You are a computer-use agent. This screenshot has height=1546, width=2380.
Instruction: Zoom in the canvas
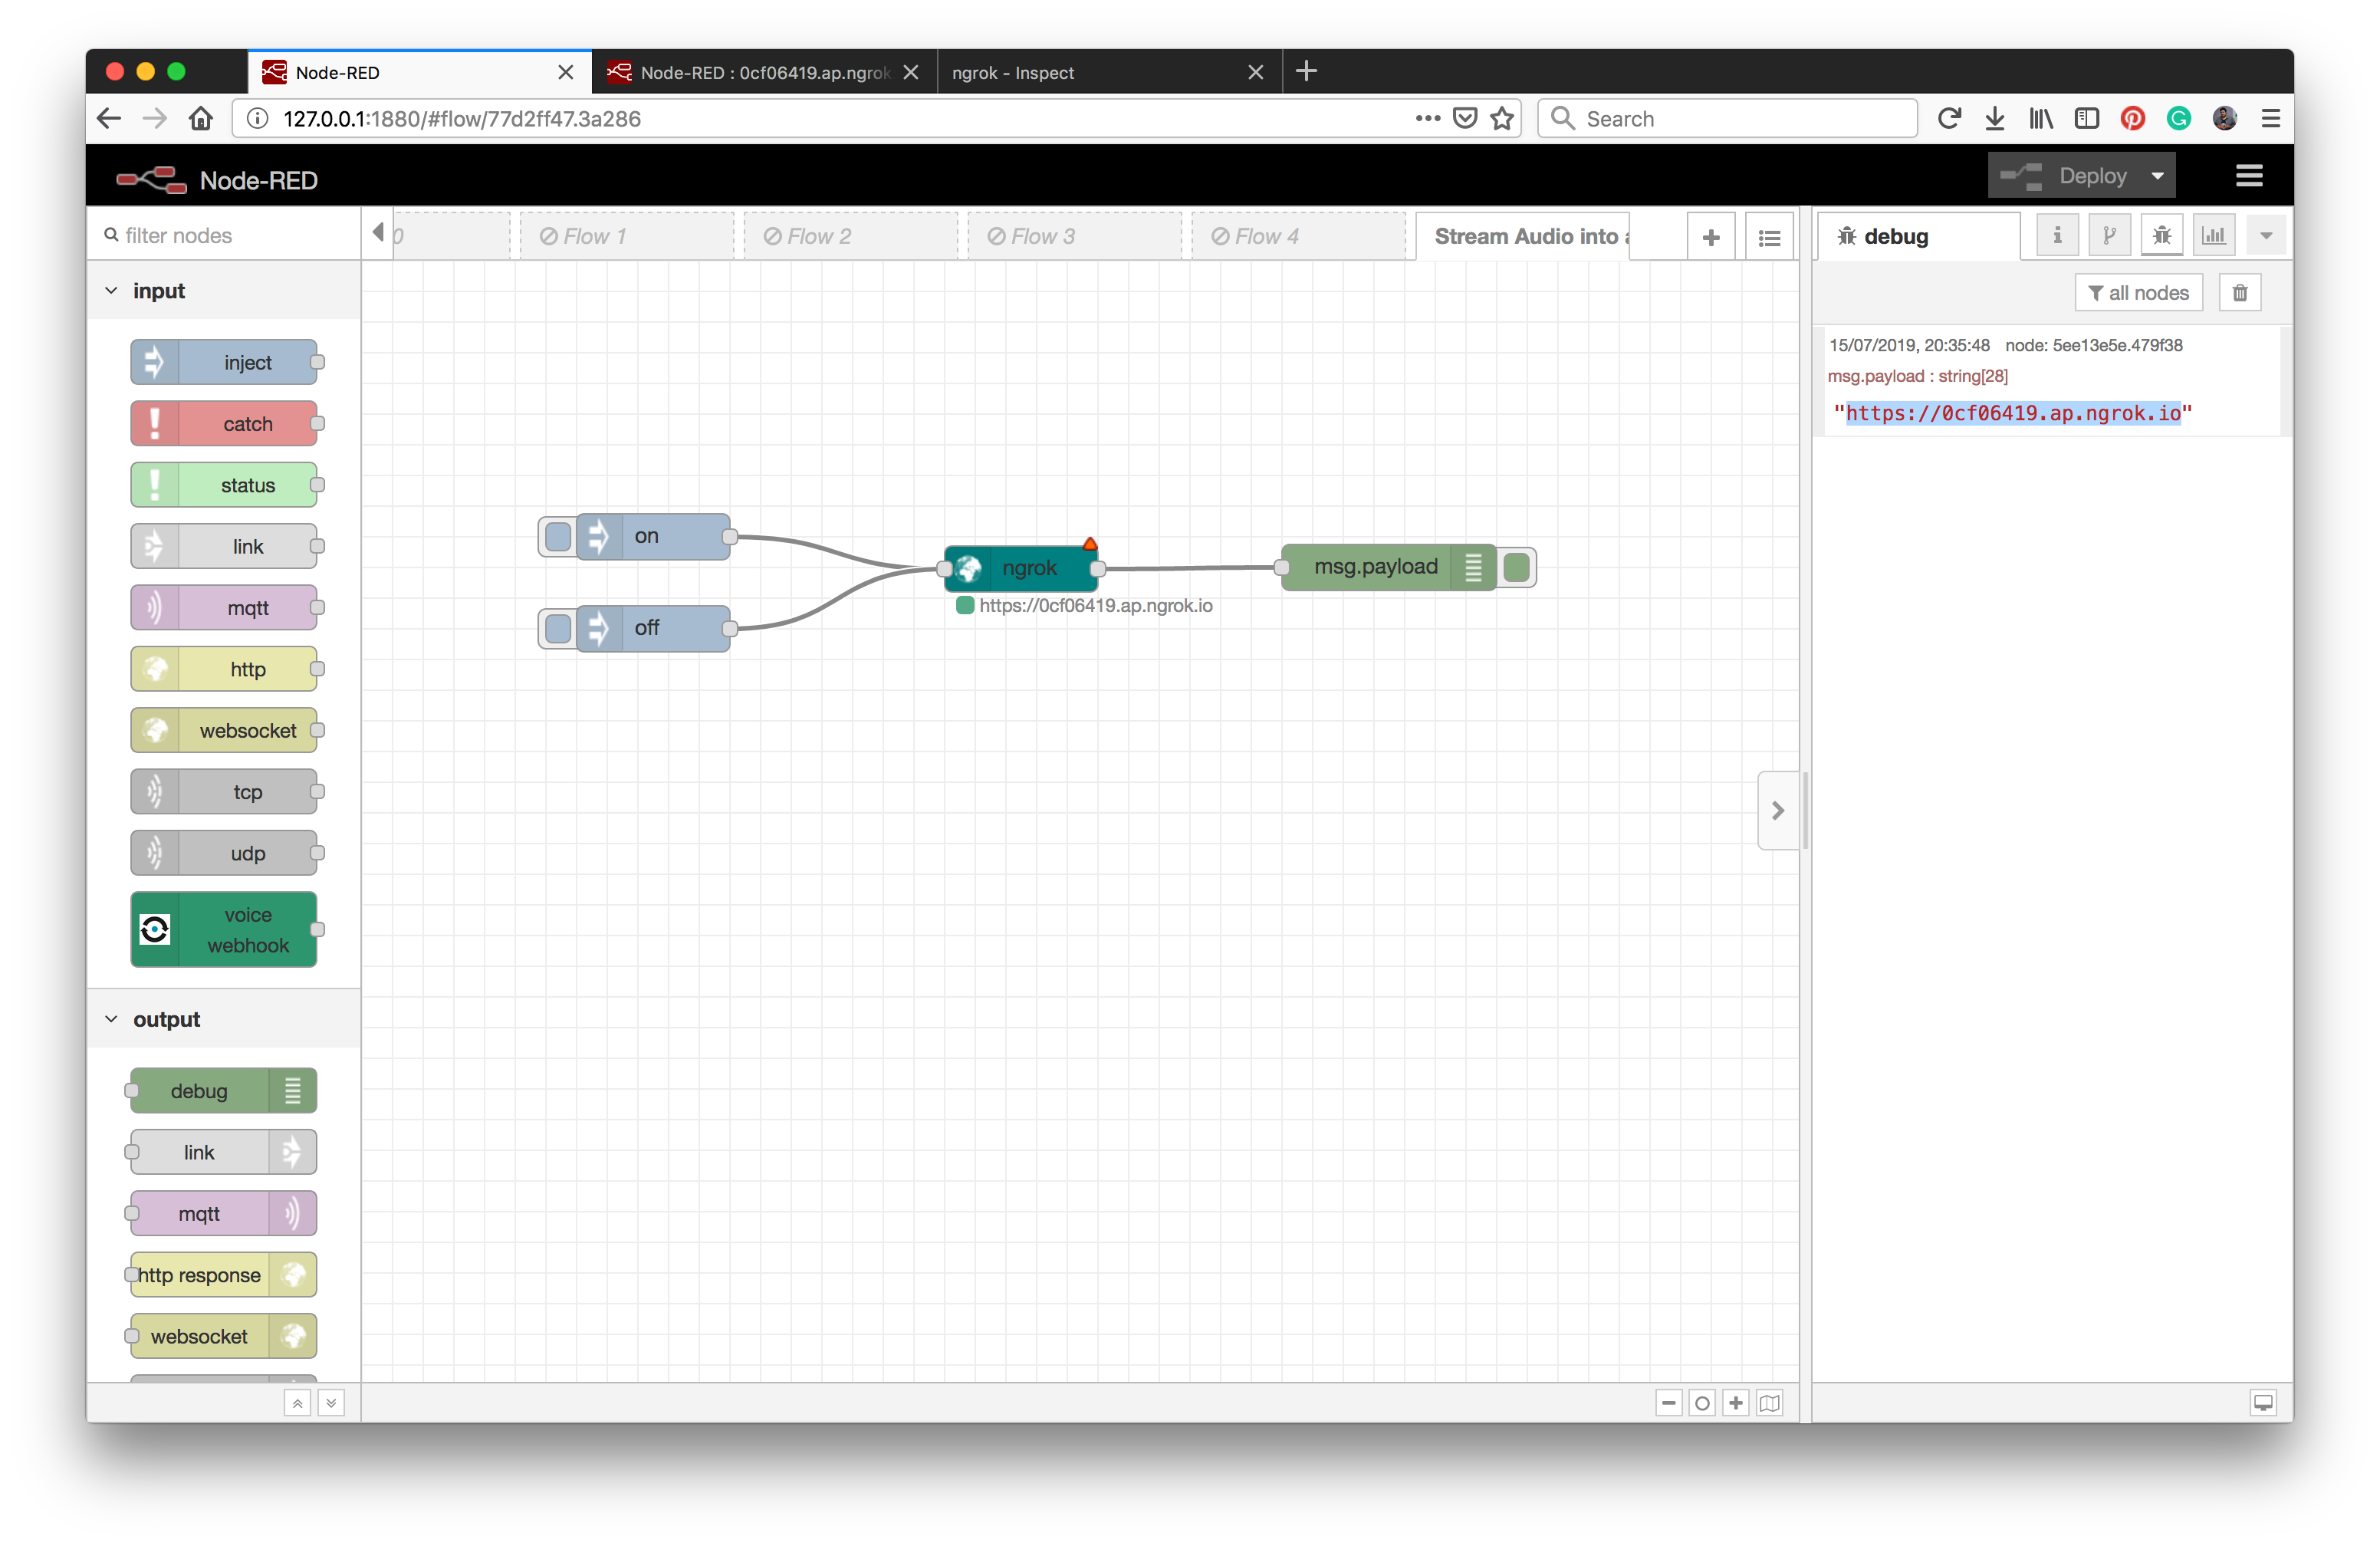point(1736,1403)
